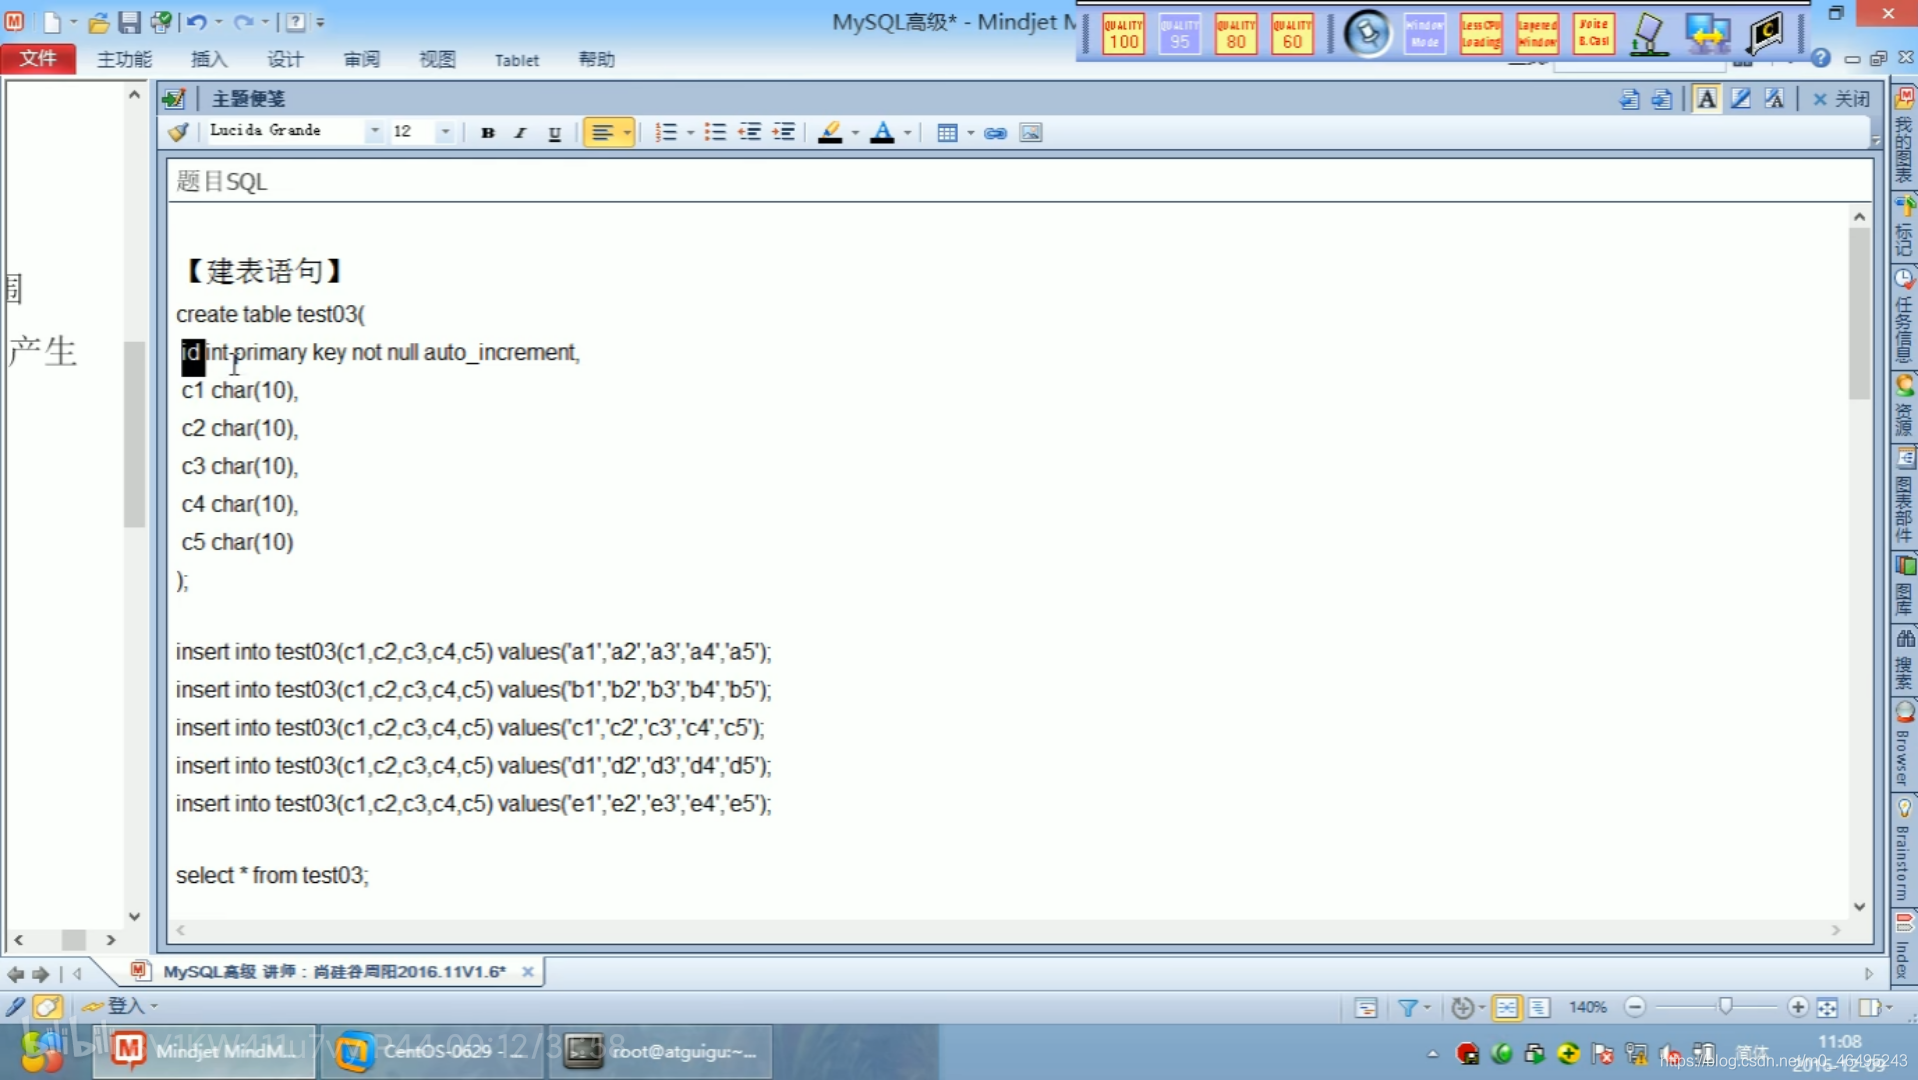Open the 插入 ribbon tab
Viewport: 1918px width, 1080px height.
[x=208, y=59]
